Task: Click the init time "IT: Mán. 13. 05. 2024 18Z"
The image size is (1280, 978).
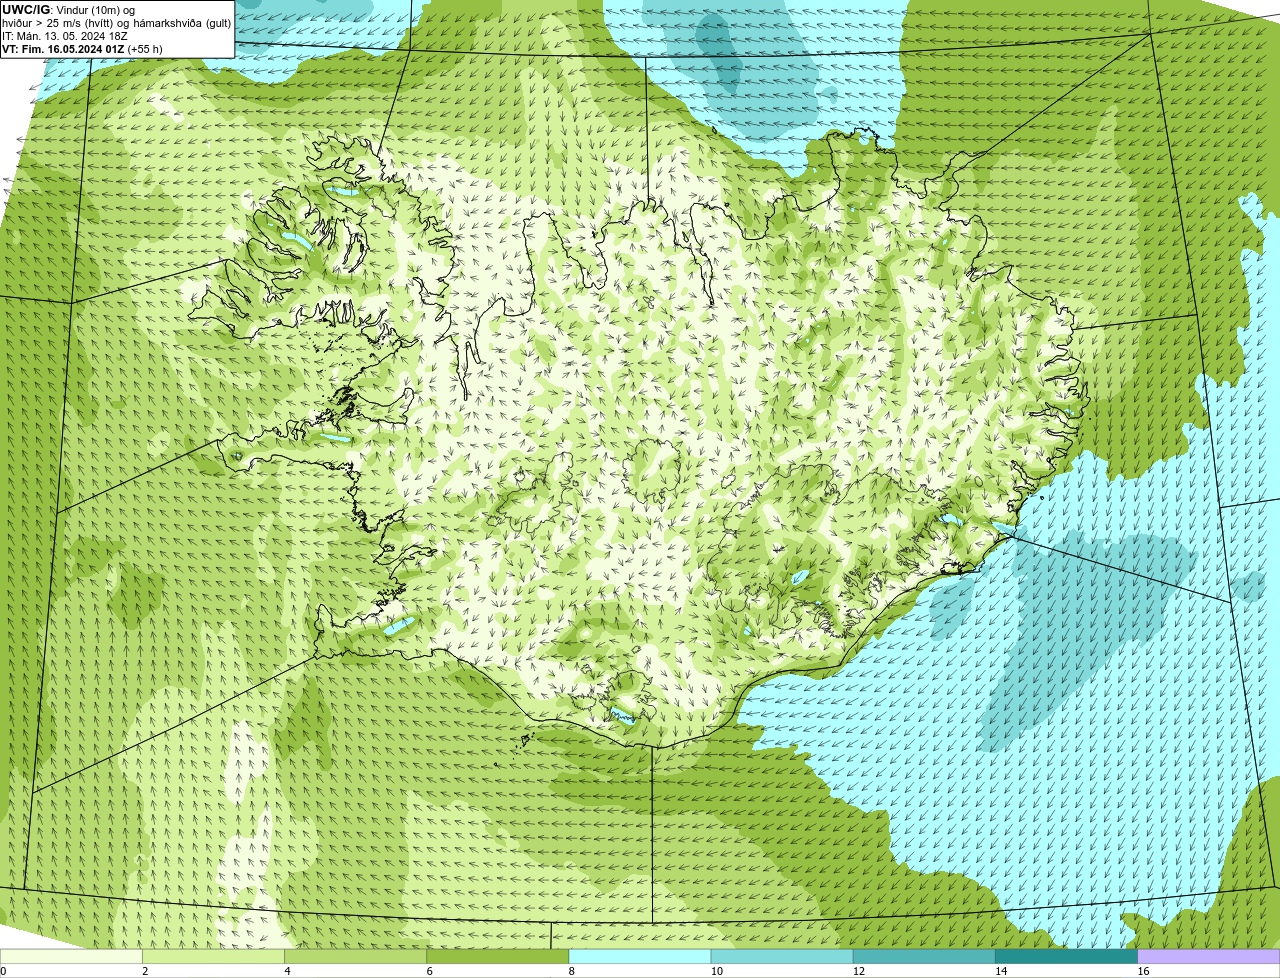Action: click(65, 36)
